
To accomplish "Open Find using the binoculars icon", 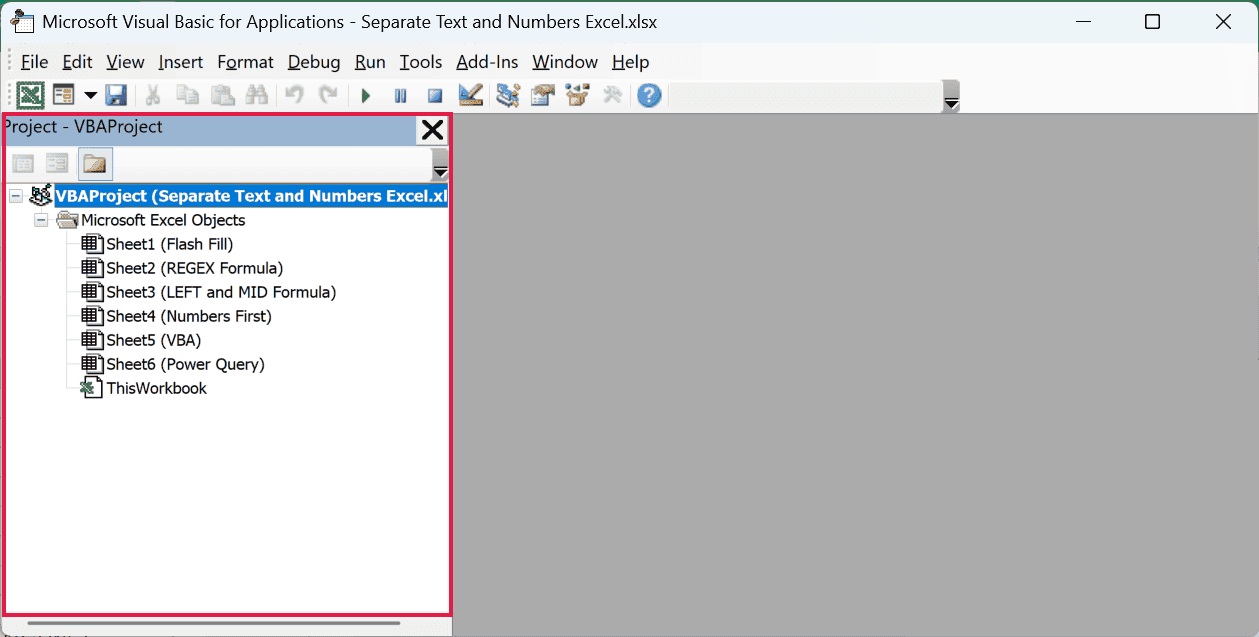I will tap(256, 95).
